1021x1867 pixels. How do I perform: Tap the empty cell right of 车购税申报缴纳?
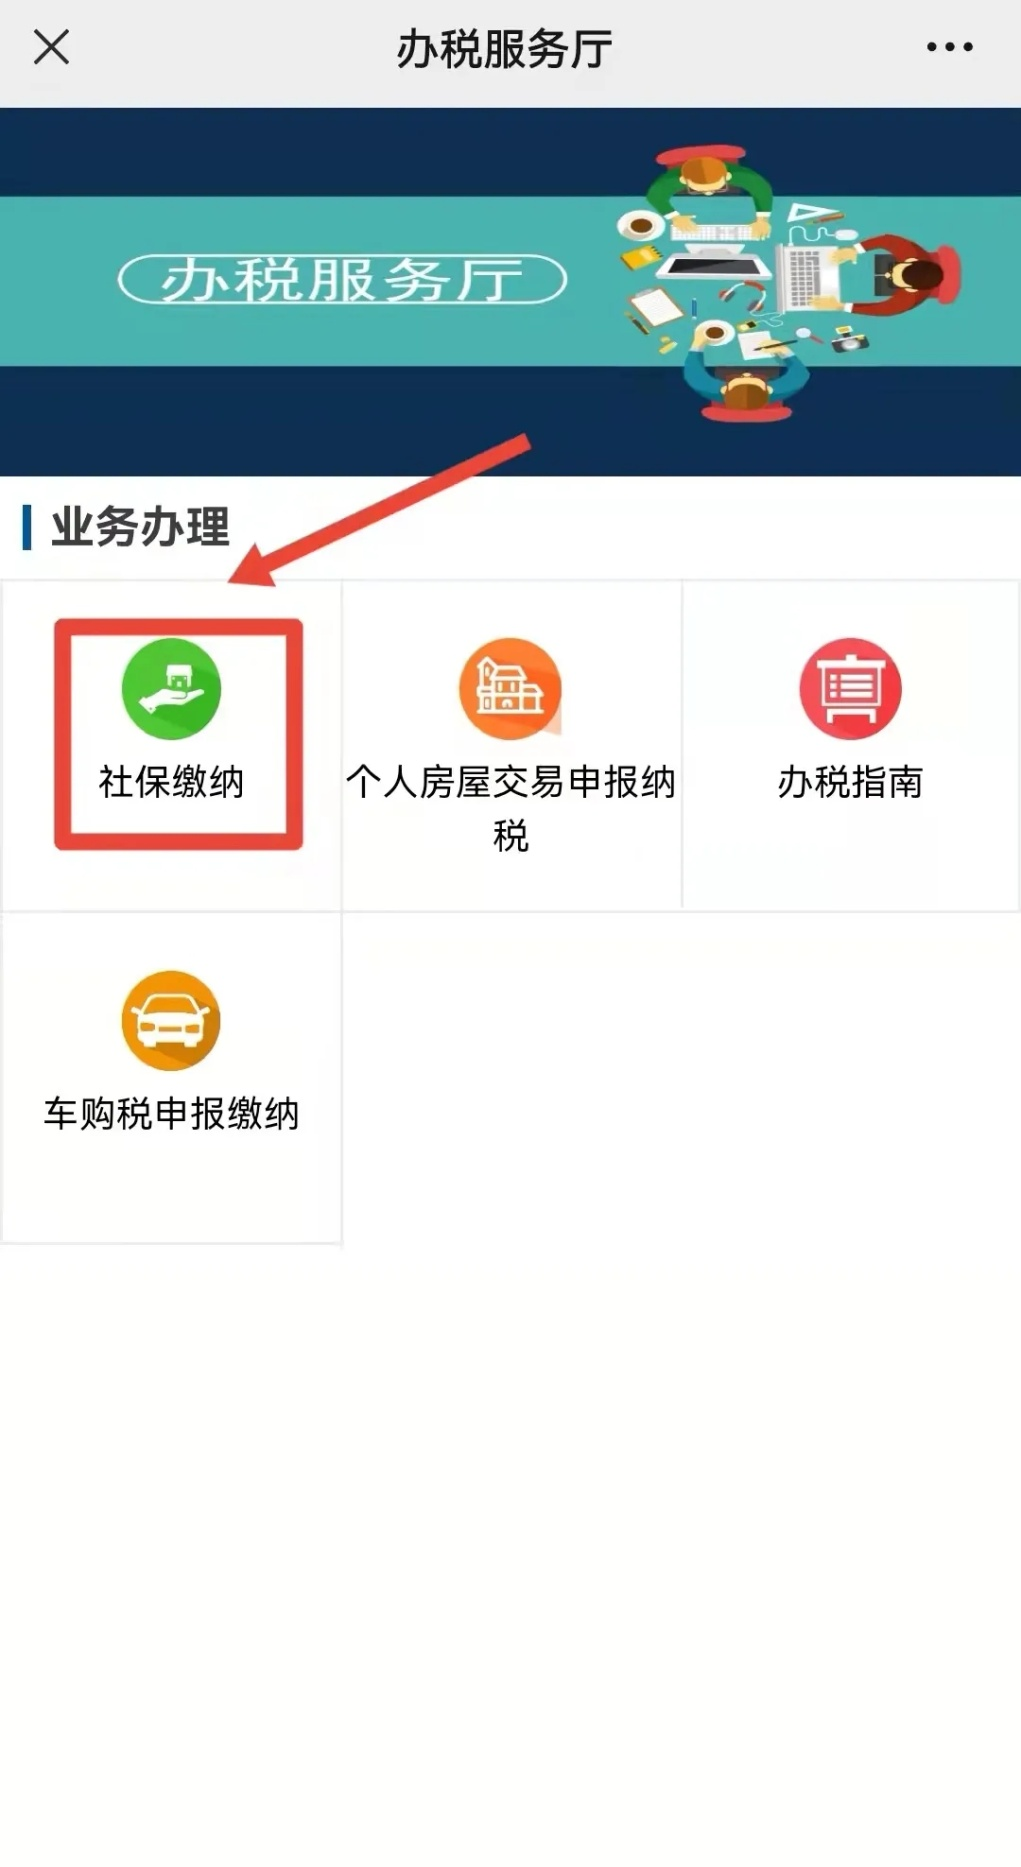coord(511,1078)
